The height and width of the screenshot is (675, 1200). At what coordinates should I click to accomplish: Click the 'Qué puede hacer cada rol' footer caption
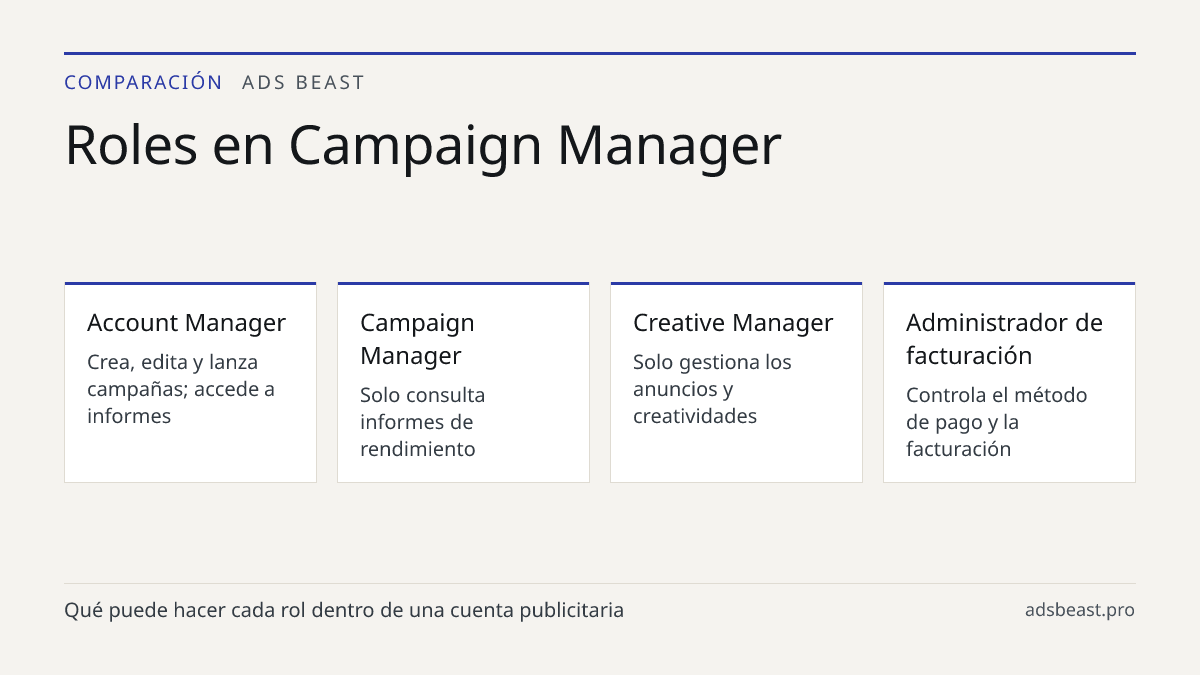coord(344,610)
